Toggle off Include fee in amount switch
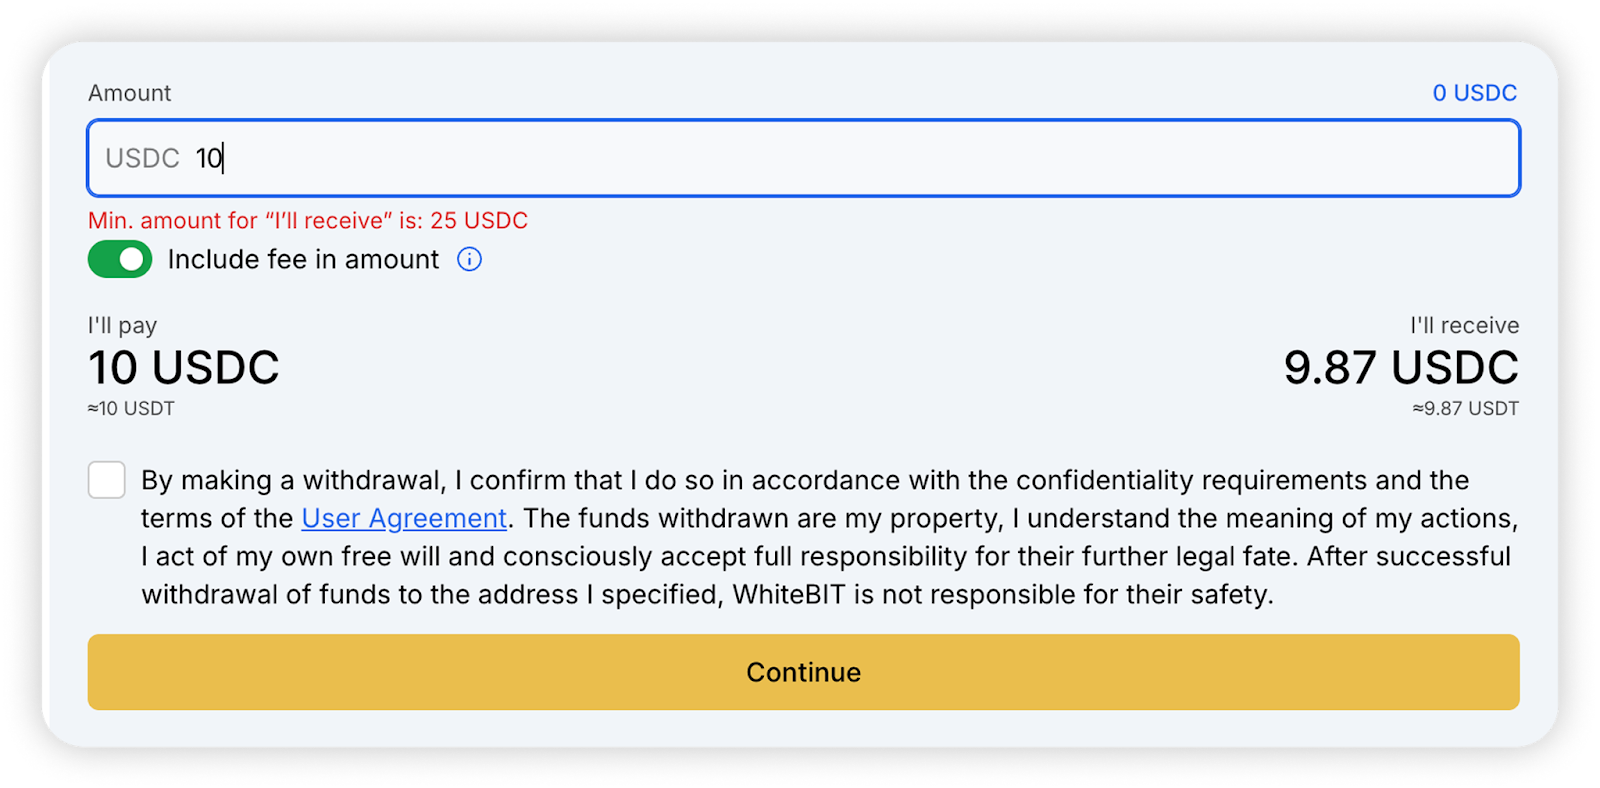1600x788 pixels. pyautogui.click(x=120, y=260)
